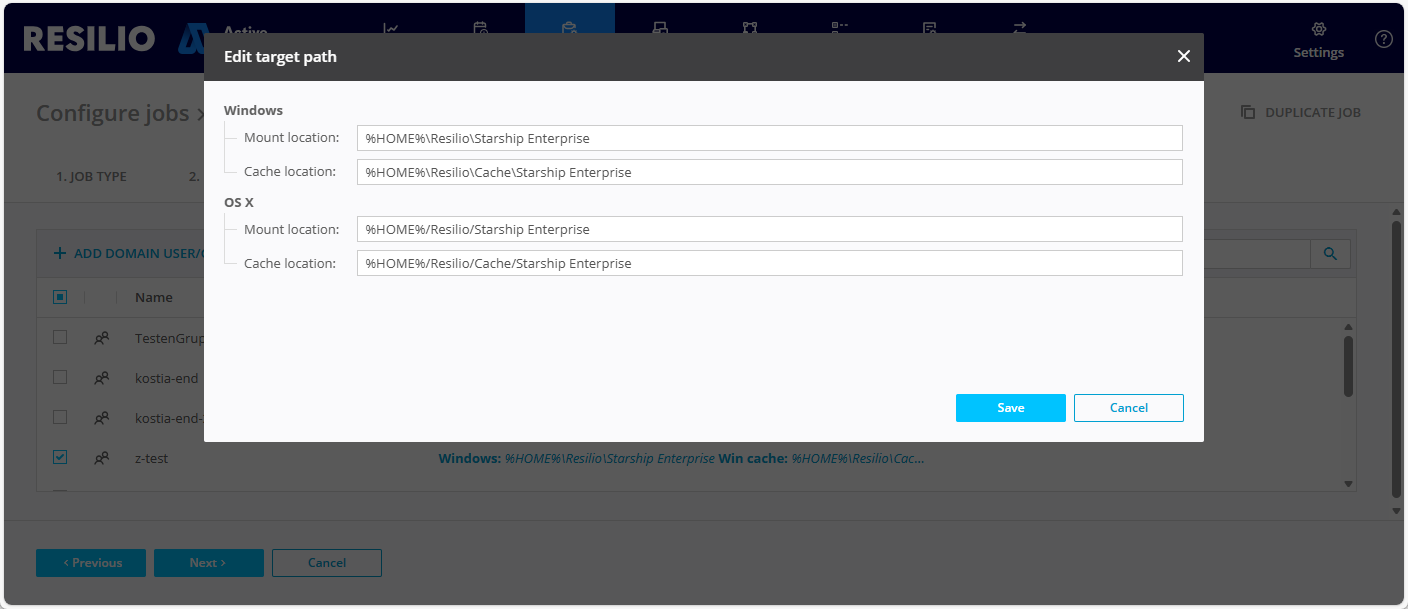Save the target path changes
1408x609 pixels.
click(x=1010, y=408)
